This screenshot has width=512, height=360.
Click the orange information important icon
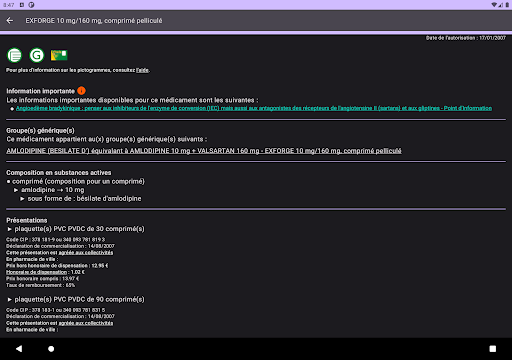81,91
